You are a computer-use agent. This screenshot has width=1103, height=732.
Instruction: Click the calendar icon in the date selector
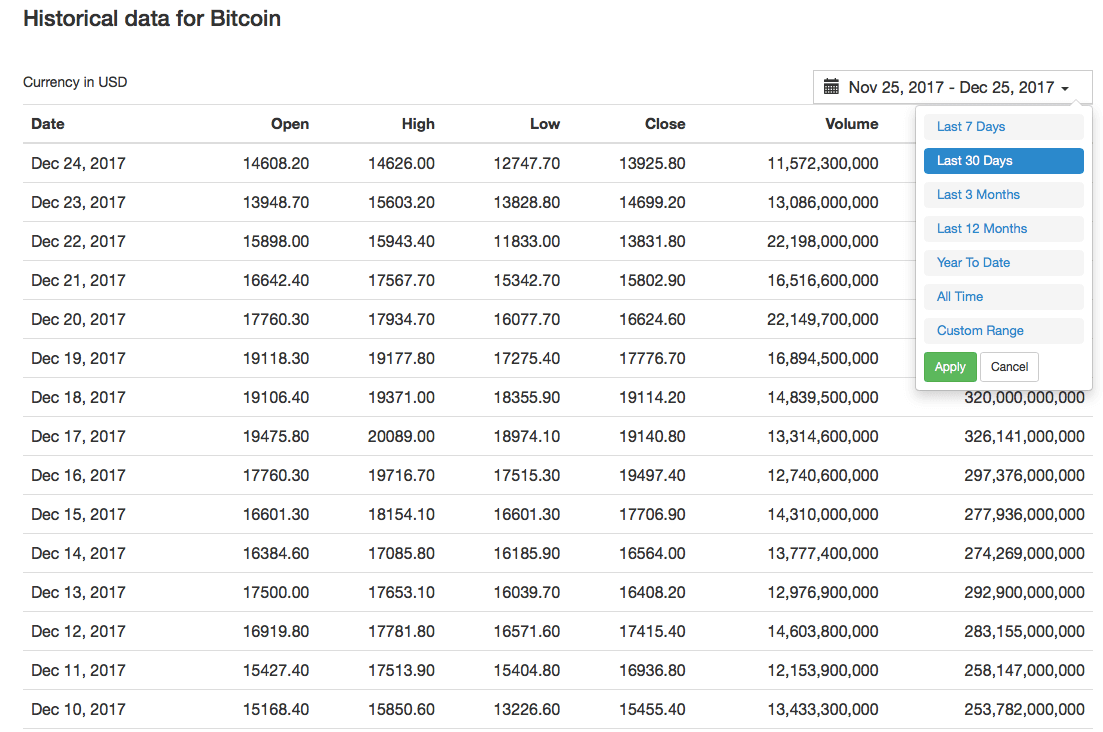(831, 87)
